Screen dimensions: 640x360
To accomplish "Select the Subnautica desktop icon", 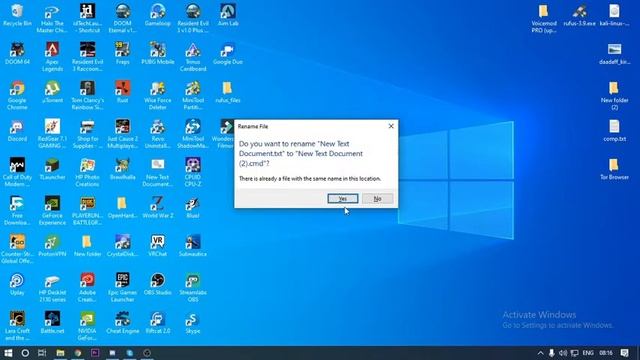I will (x=193, y=246).
